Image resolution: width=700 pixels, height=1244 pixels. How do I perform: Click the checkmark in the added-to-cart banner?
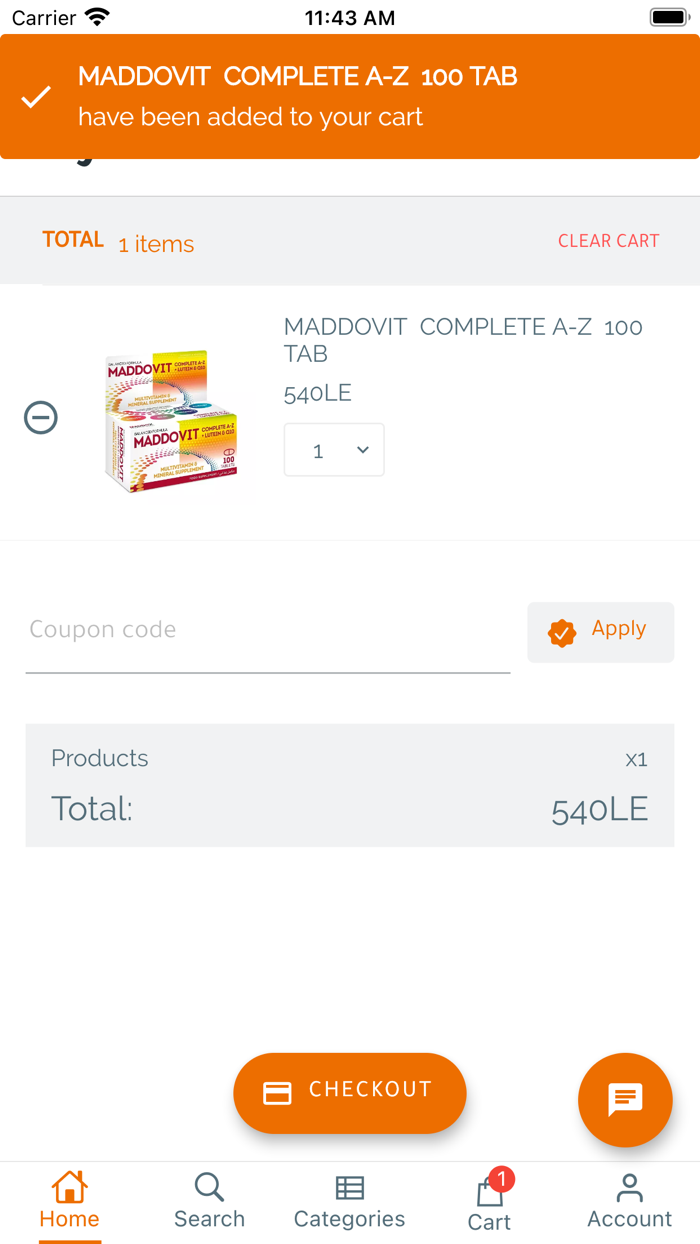pyautogui.click(x=36, y=96)
